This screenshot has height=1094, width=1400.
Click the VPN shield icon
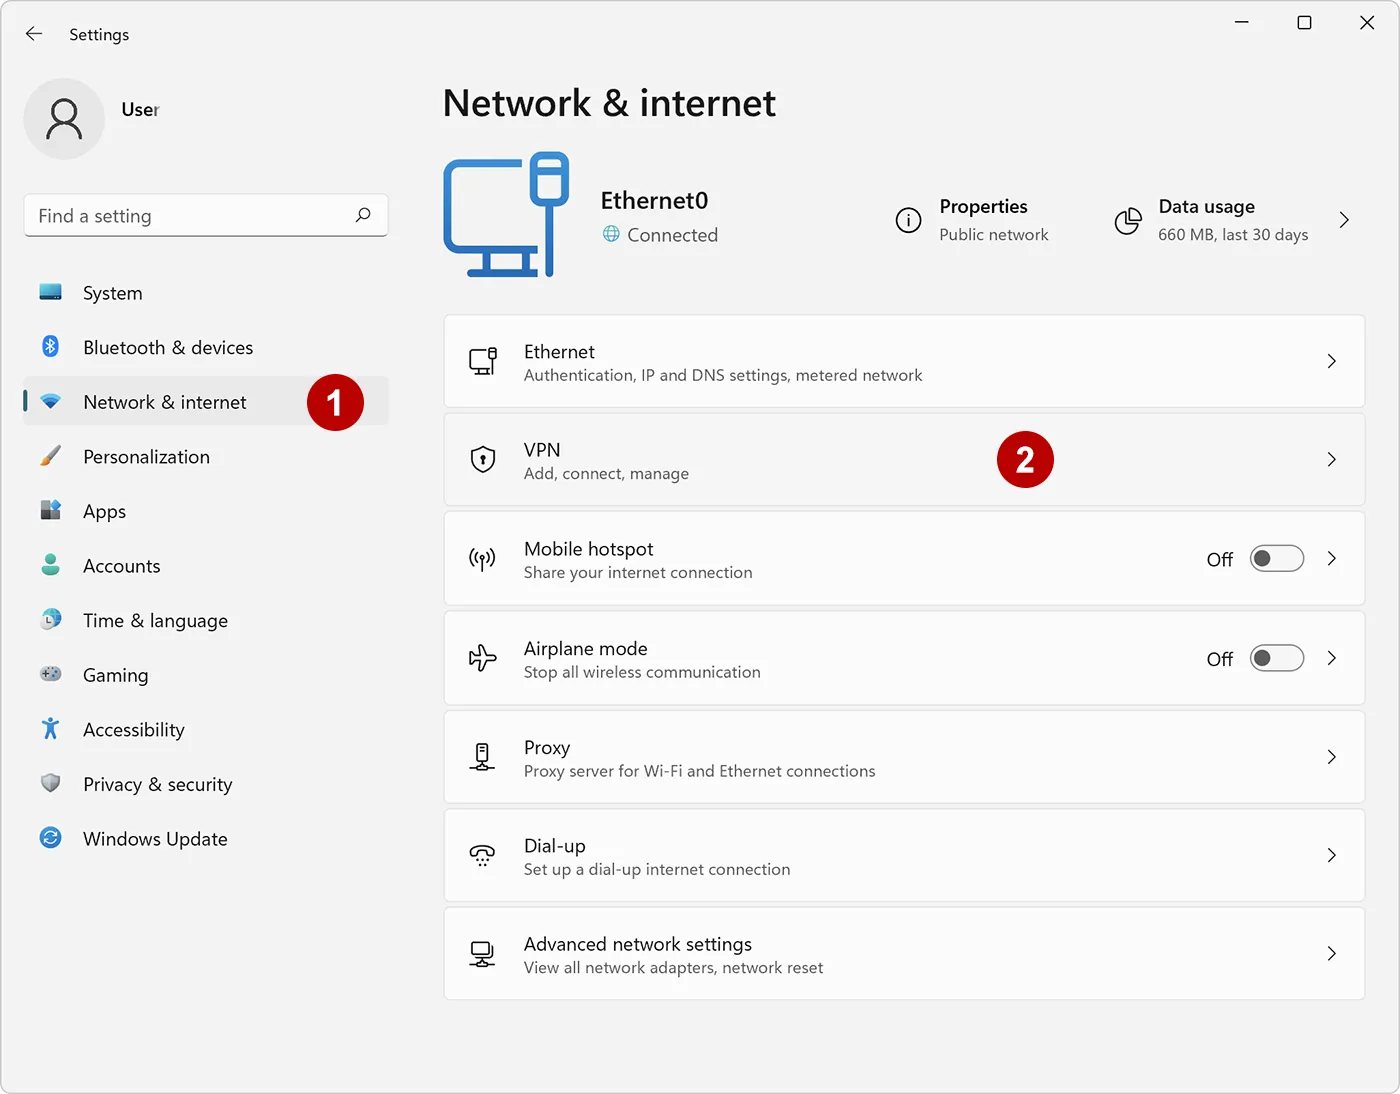483,459
